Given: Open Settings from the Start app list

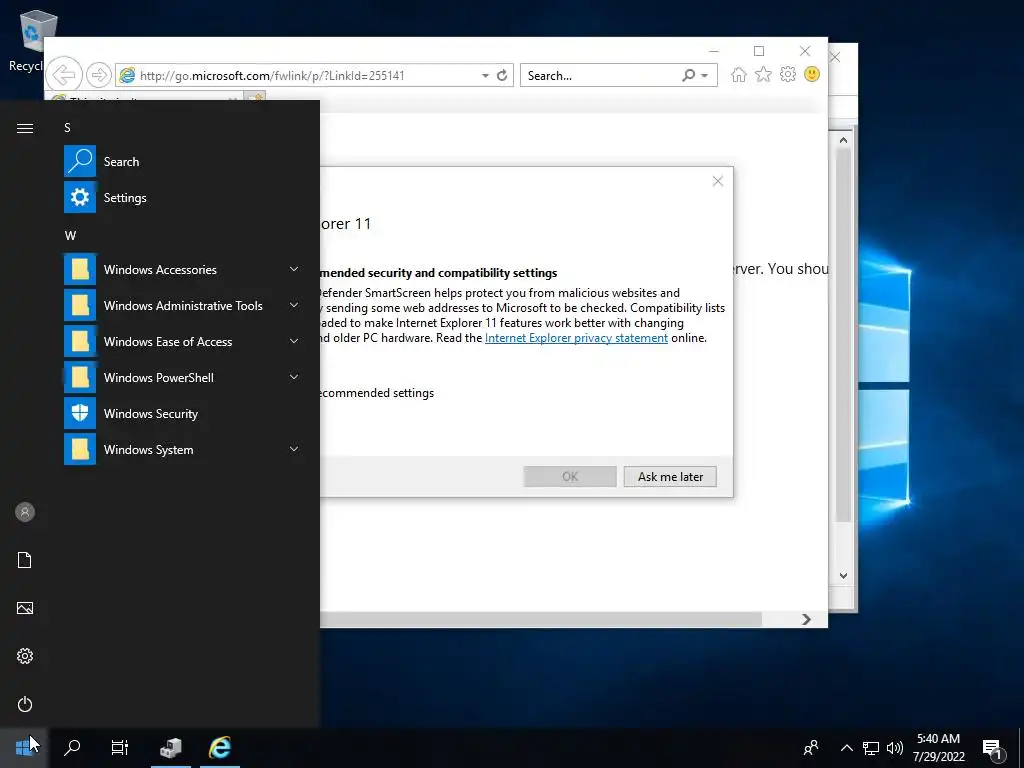Looking at the screenshot, I should [182, 197].
